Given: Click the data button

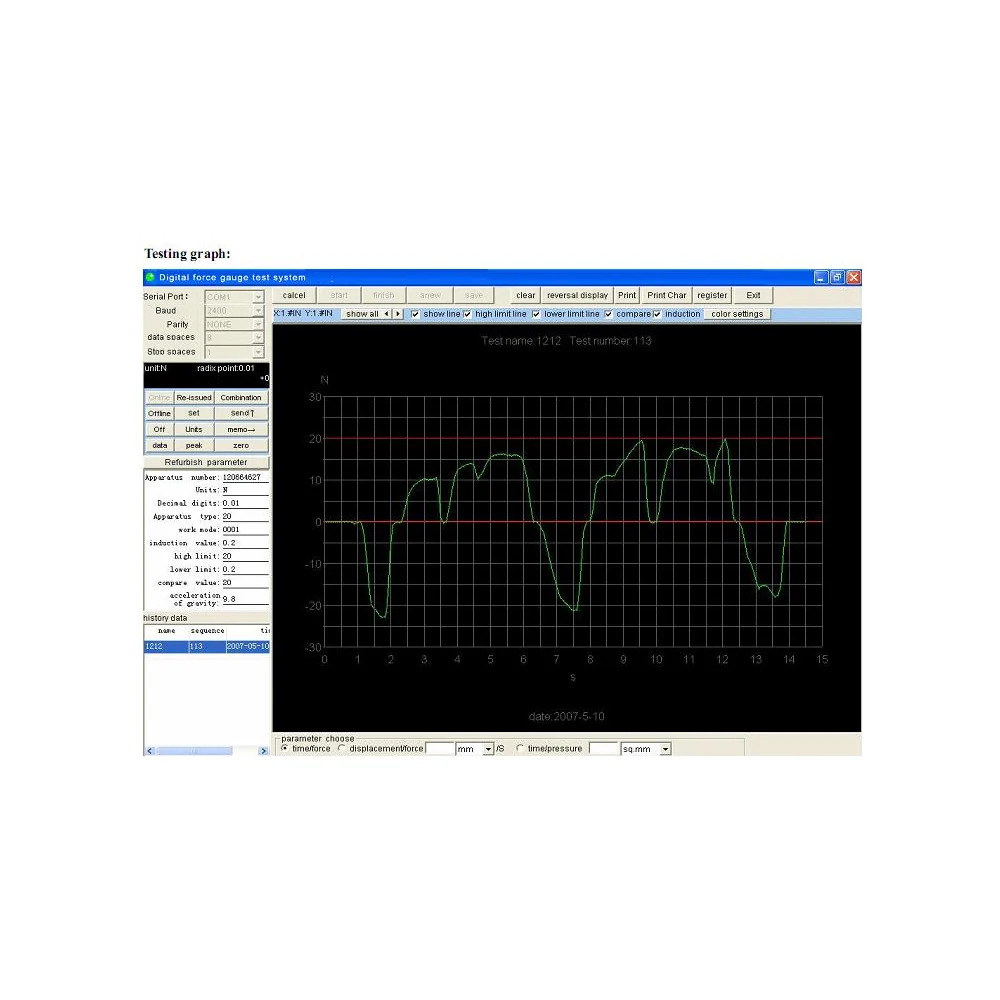Looking at the screenshot, I should [159, 445].
